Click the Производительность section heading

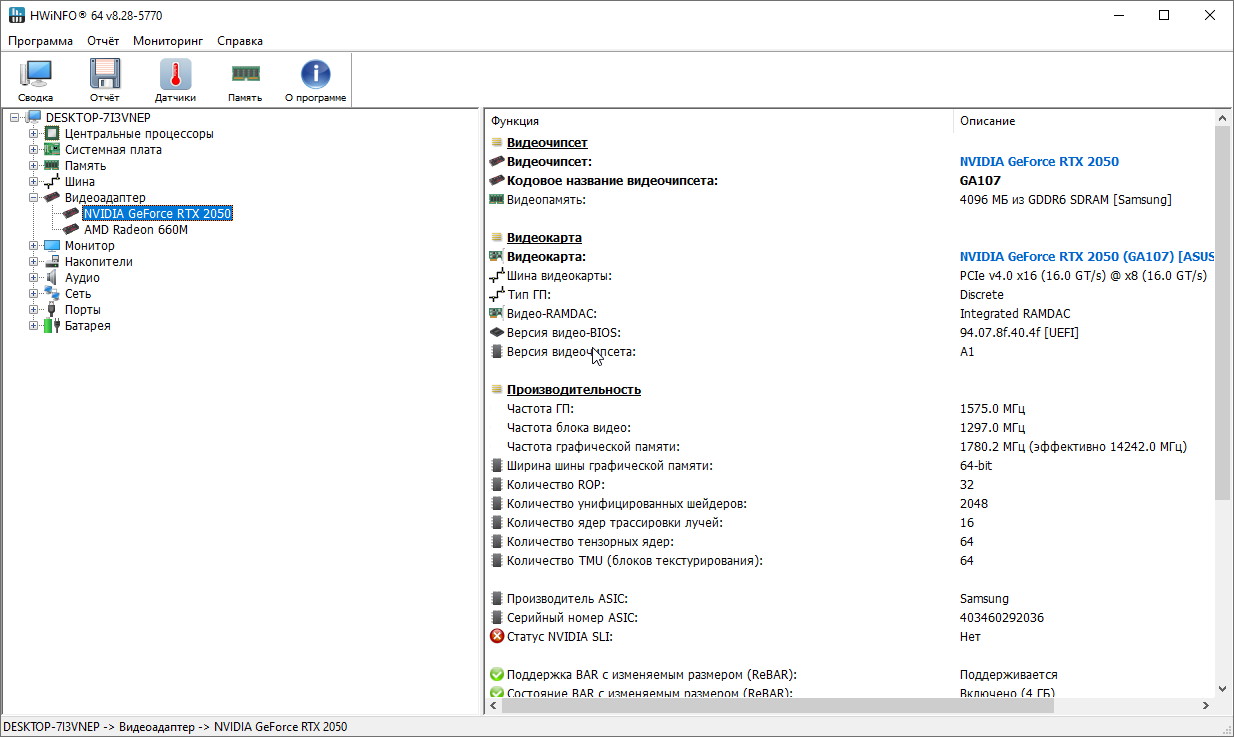click(x=574, y=389)
